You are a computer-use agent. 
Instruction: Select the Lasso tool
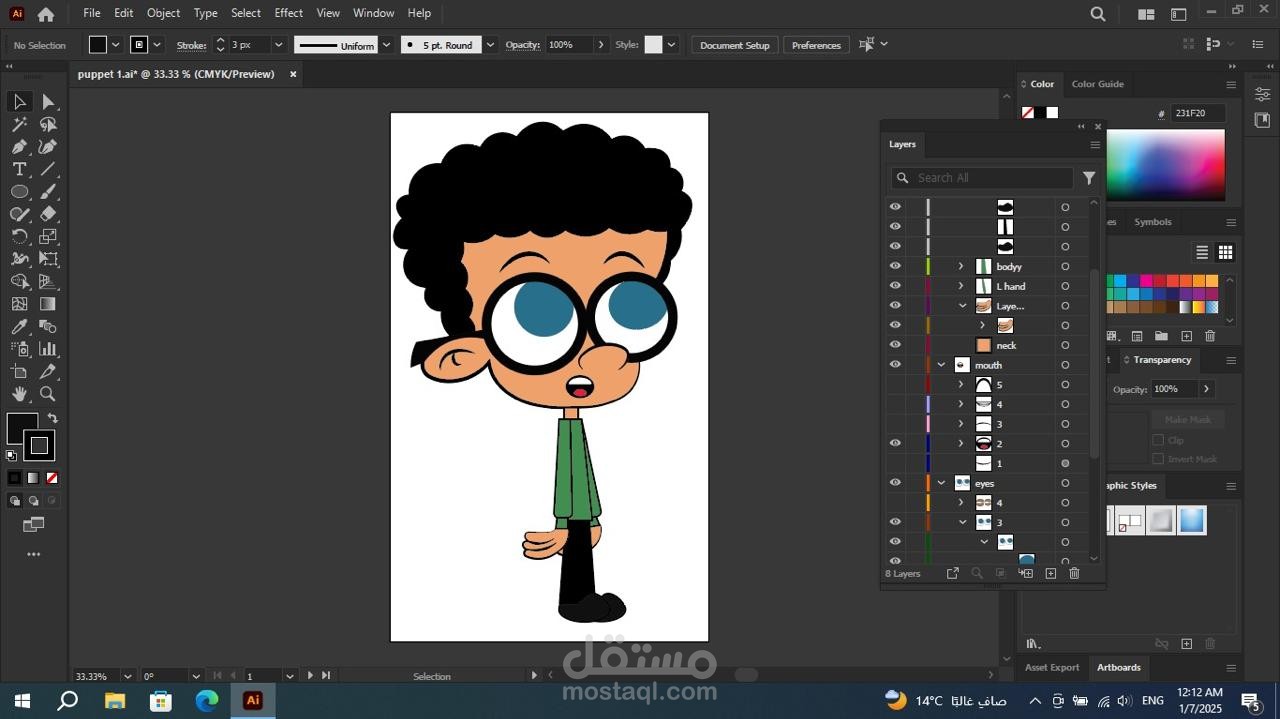coord(48,124)
